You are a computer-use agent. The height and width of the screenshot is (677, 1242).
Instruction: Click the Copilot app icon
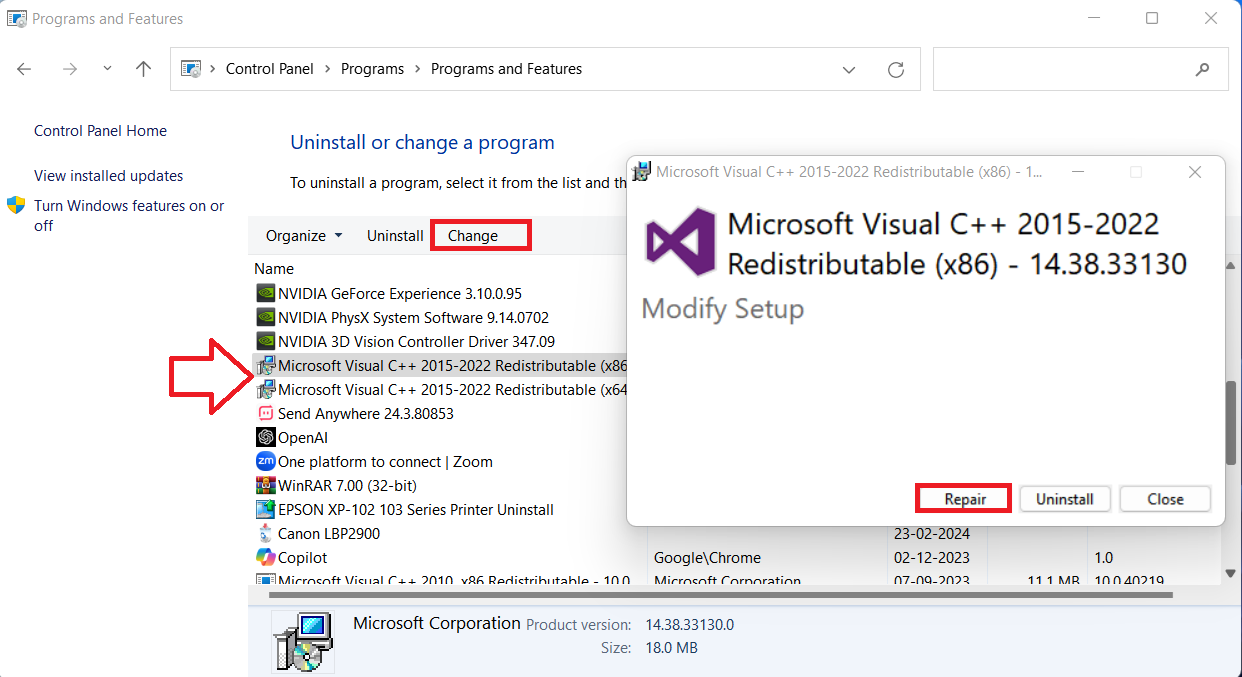tap(265, 557)
